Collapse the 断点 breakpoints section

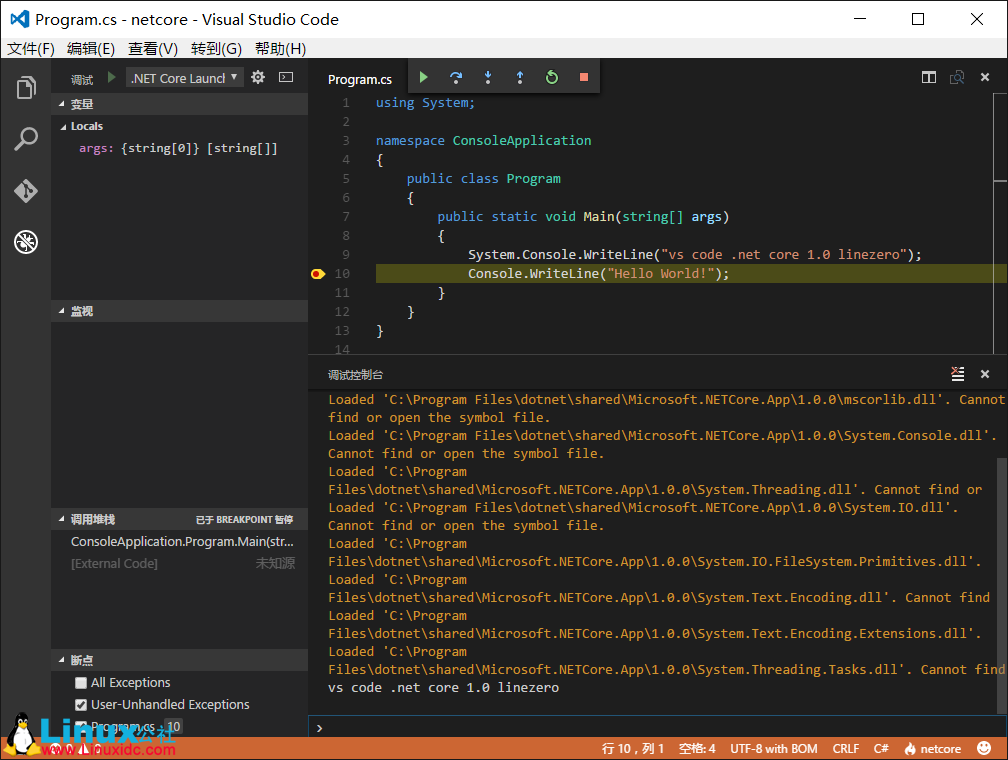point(179,660)
